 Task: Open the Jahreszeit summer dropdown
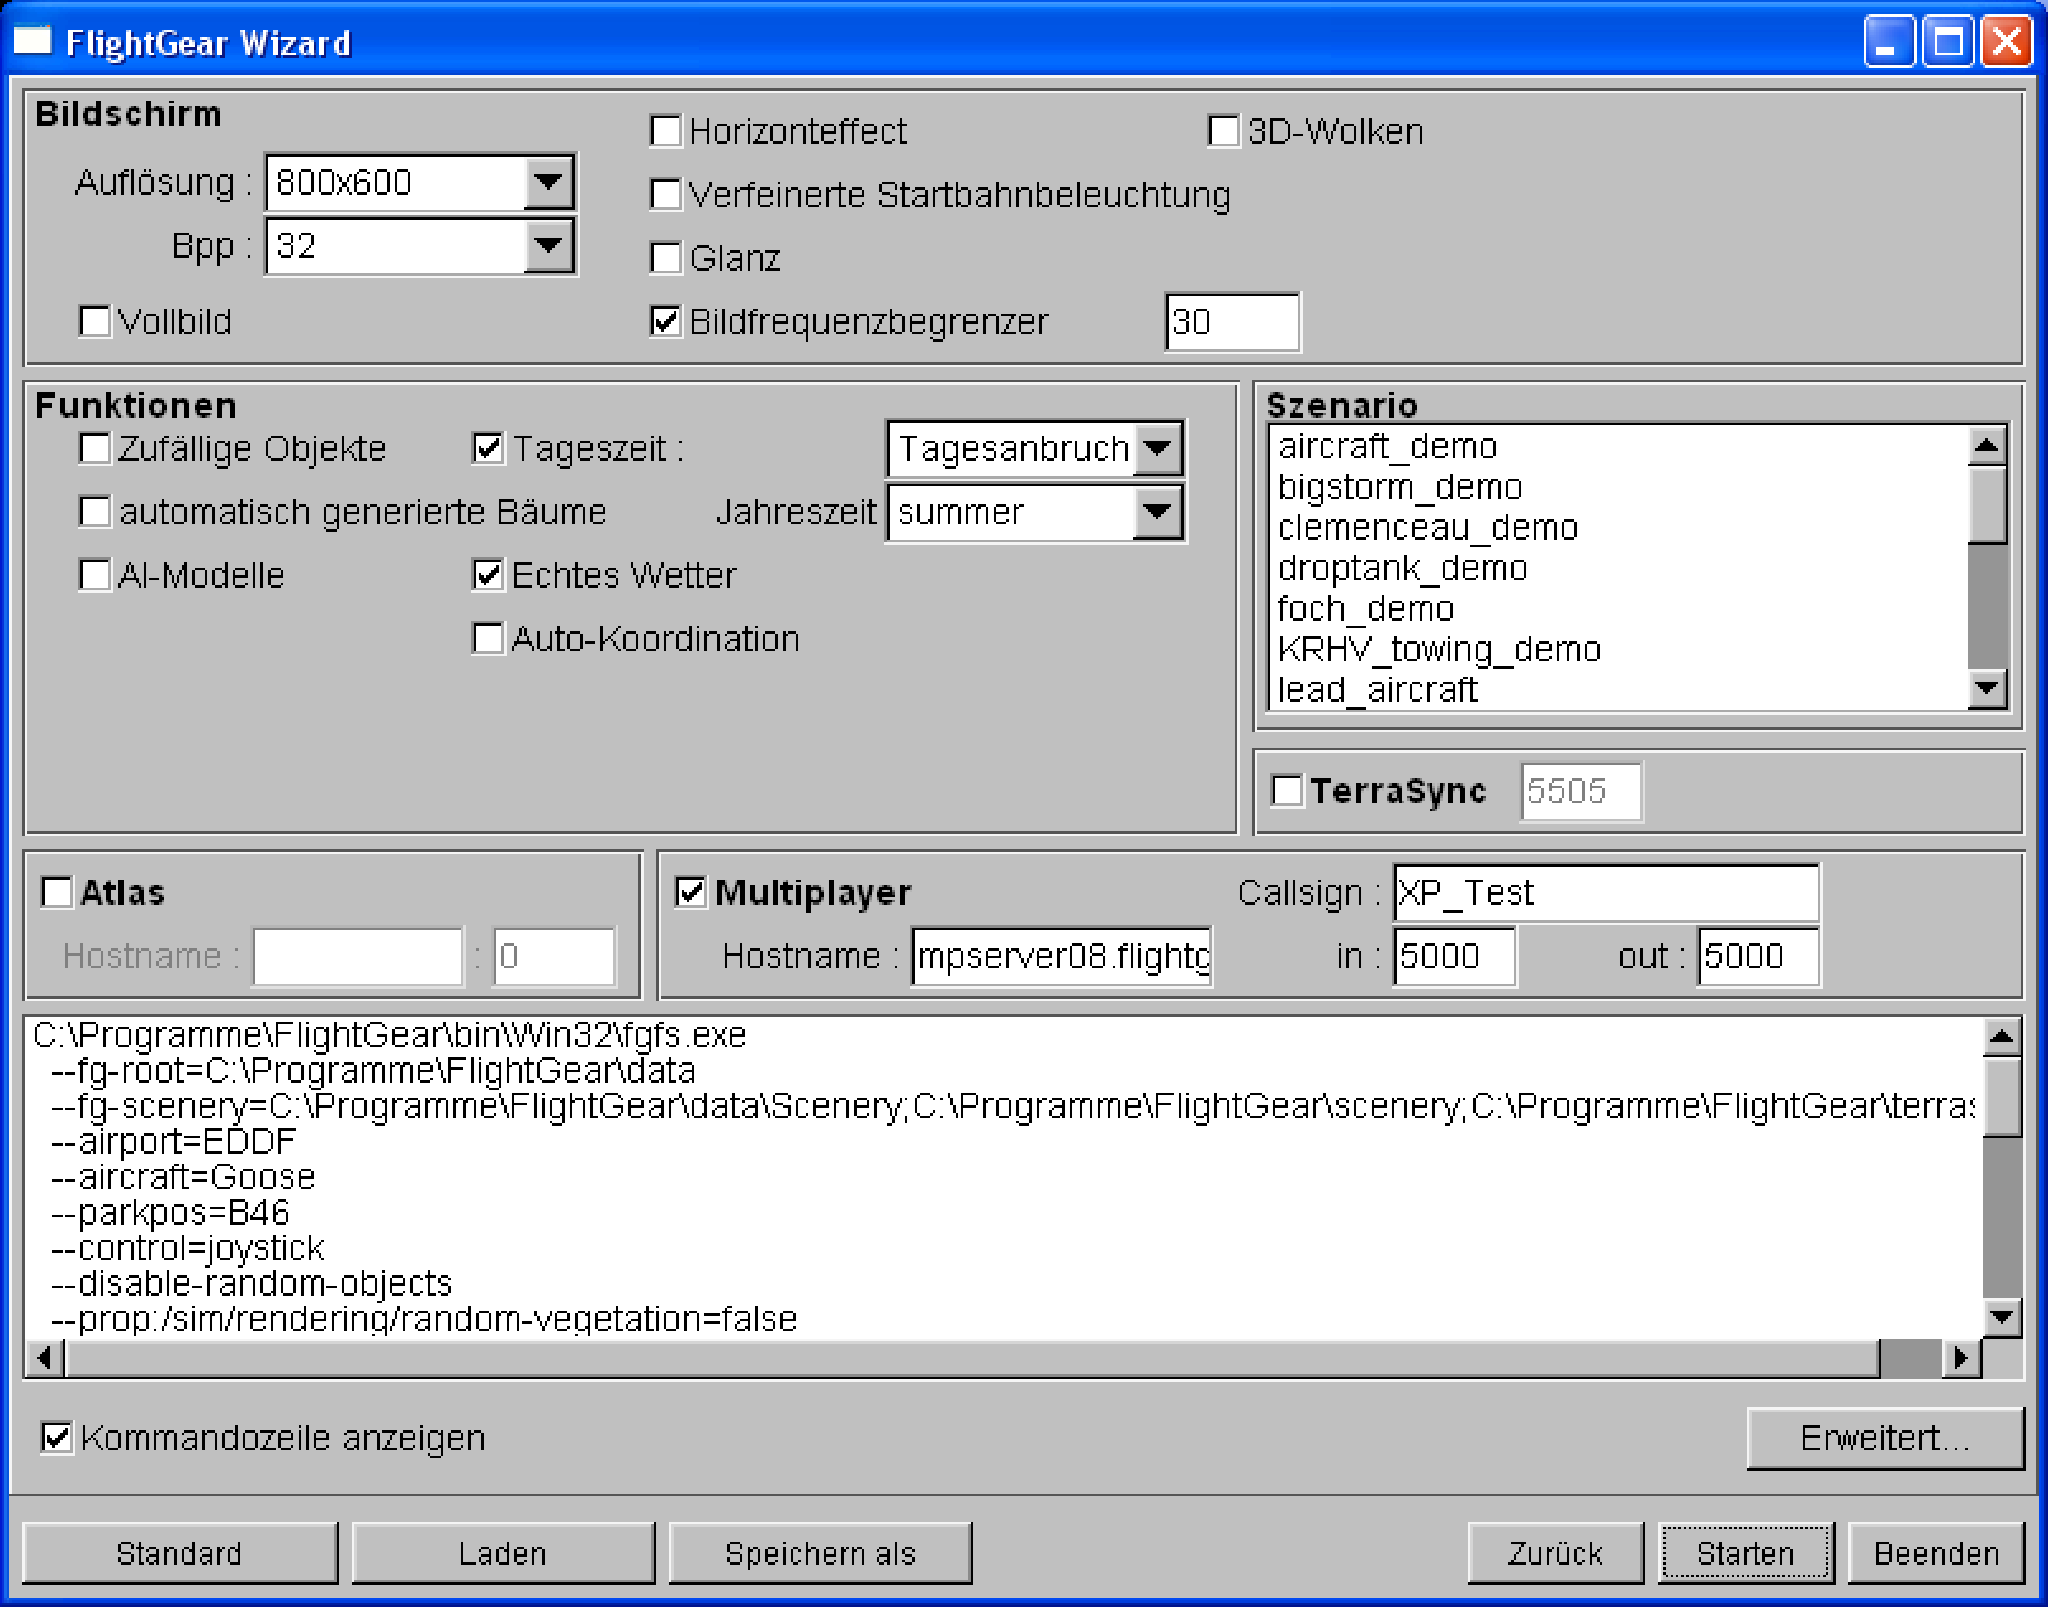[x=1158, y=512]
